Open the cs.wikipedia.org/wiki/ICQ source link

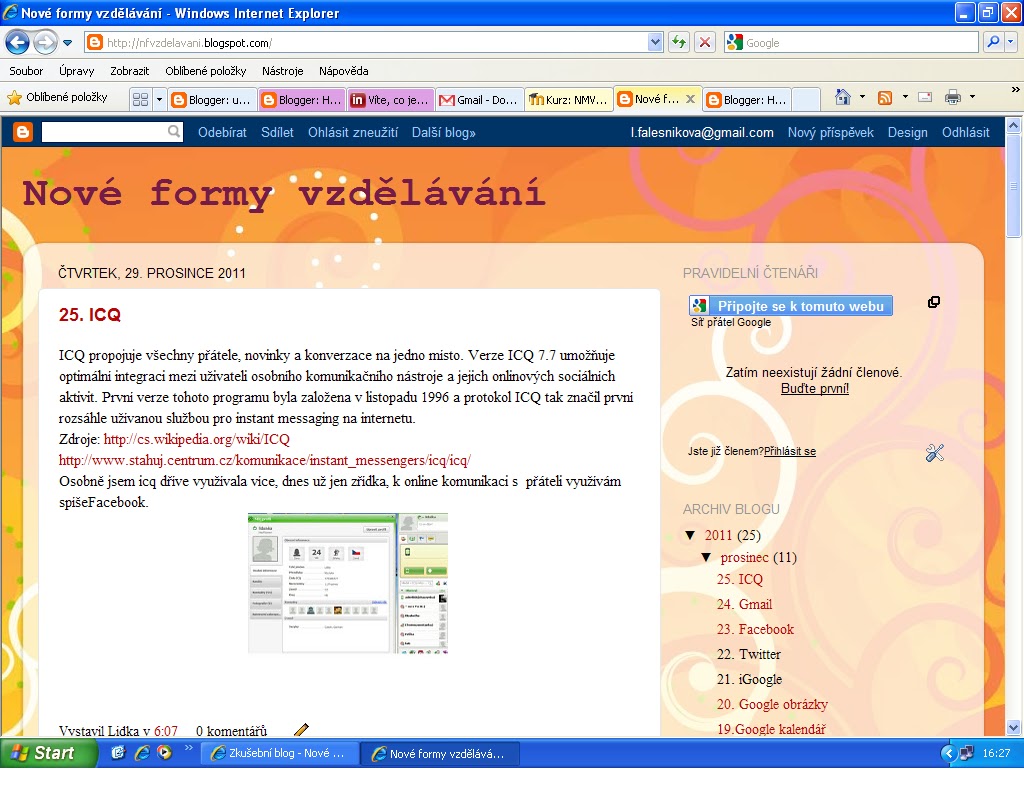(x=197, y=439)
